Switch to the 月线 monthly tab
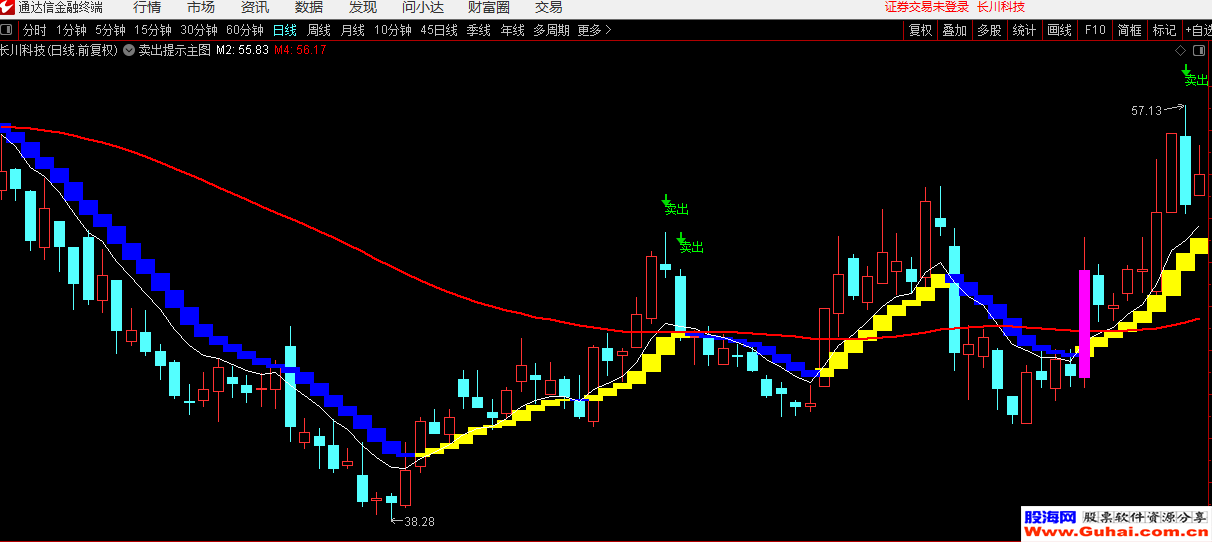 click(353, 30)
